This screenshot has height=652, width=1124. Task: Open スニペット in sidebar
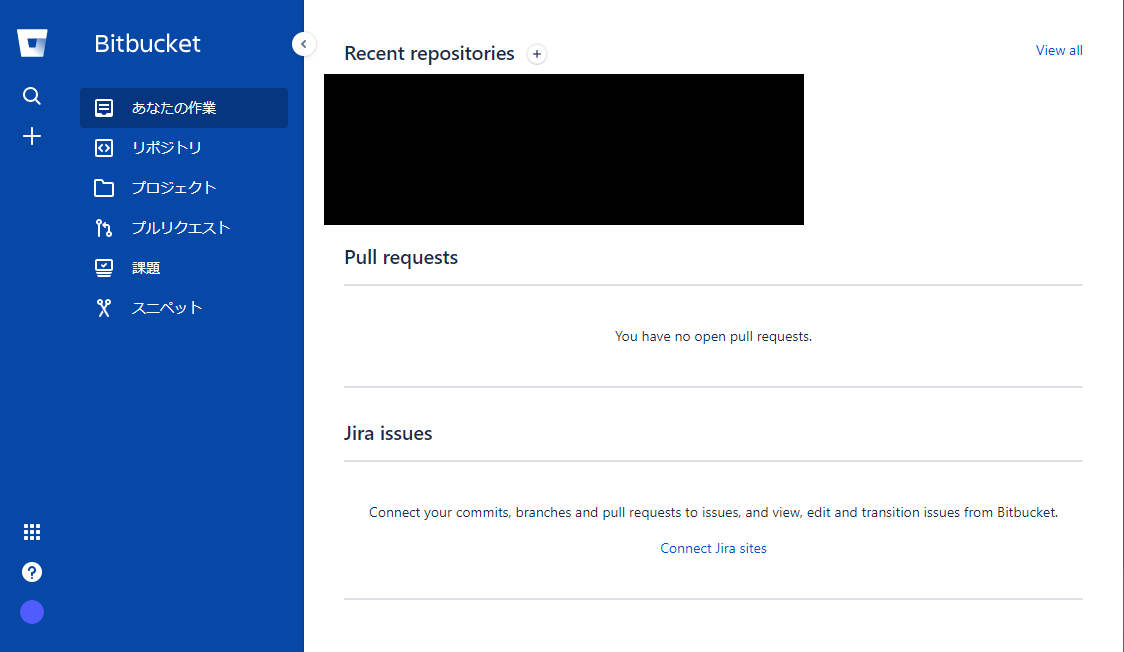pos(184,308)
